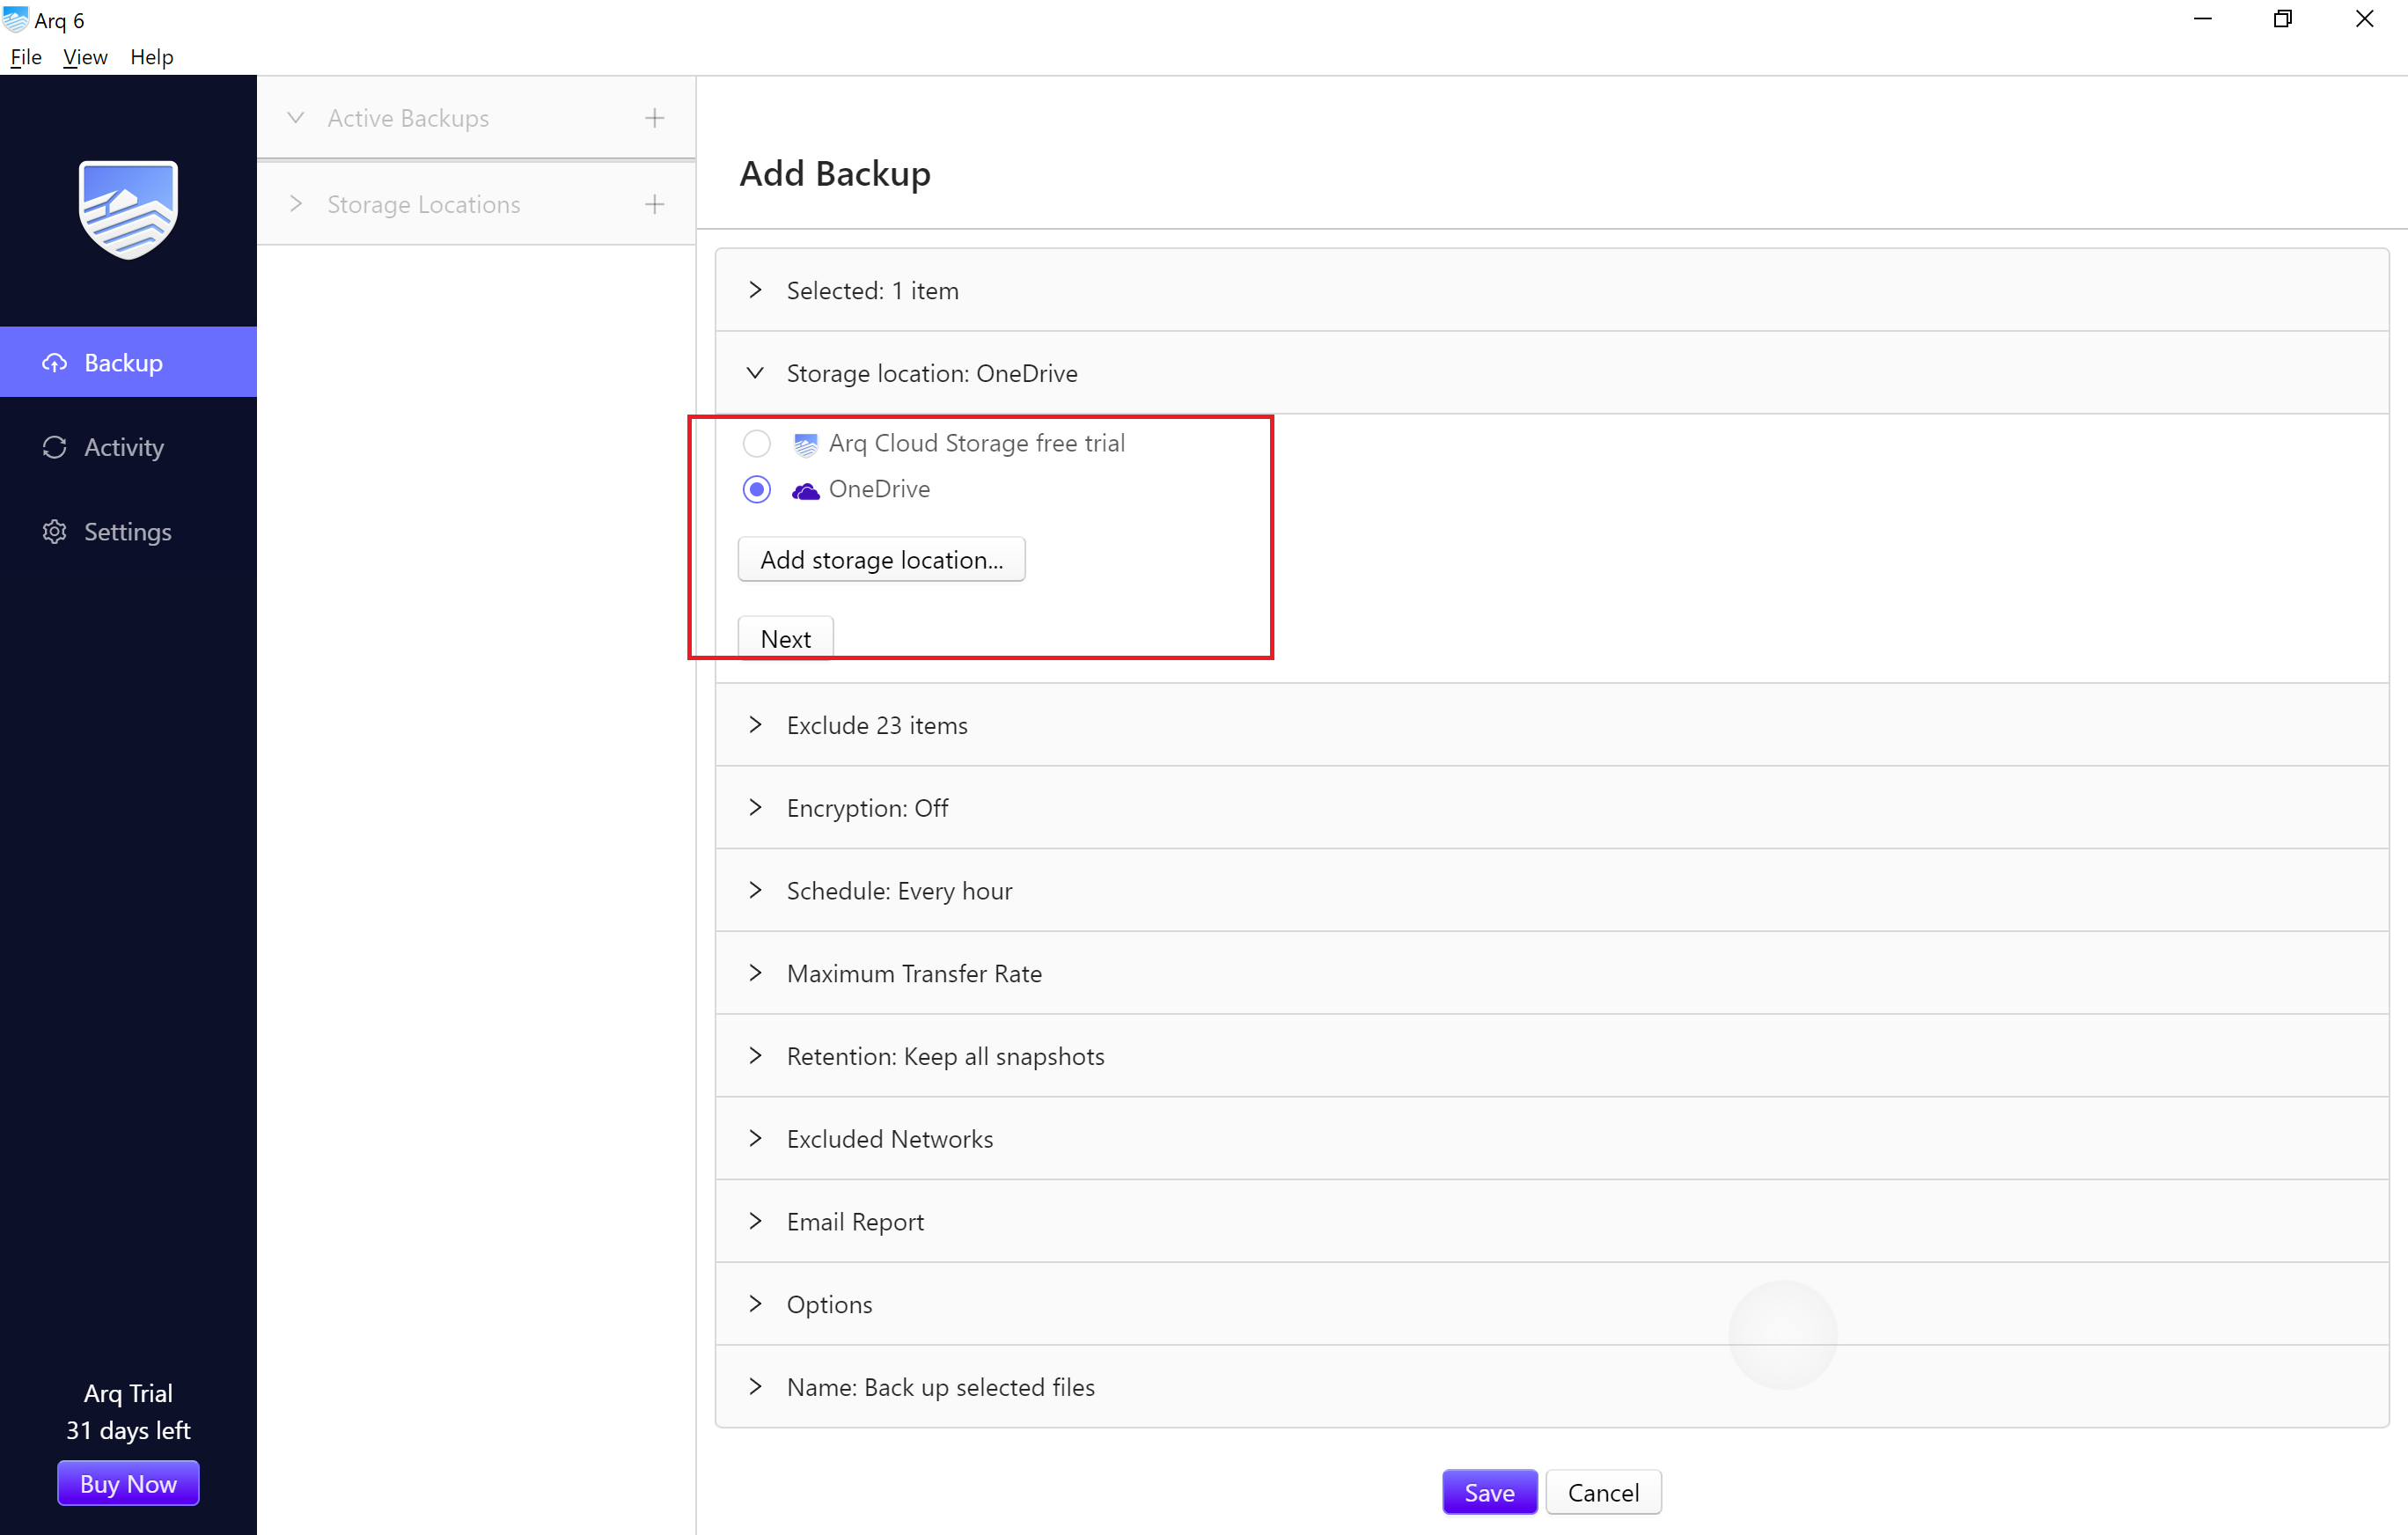Minimize the Arq 6 window
The width and height of the screenshot is (2408, 1535).
point(2202,19)
